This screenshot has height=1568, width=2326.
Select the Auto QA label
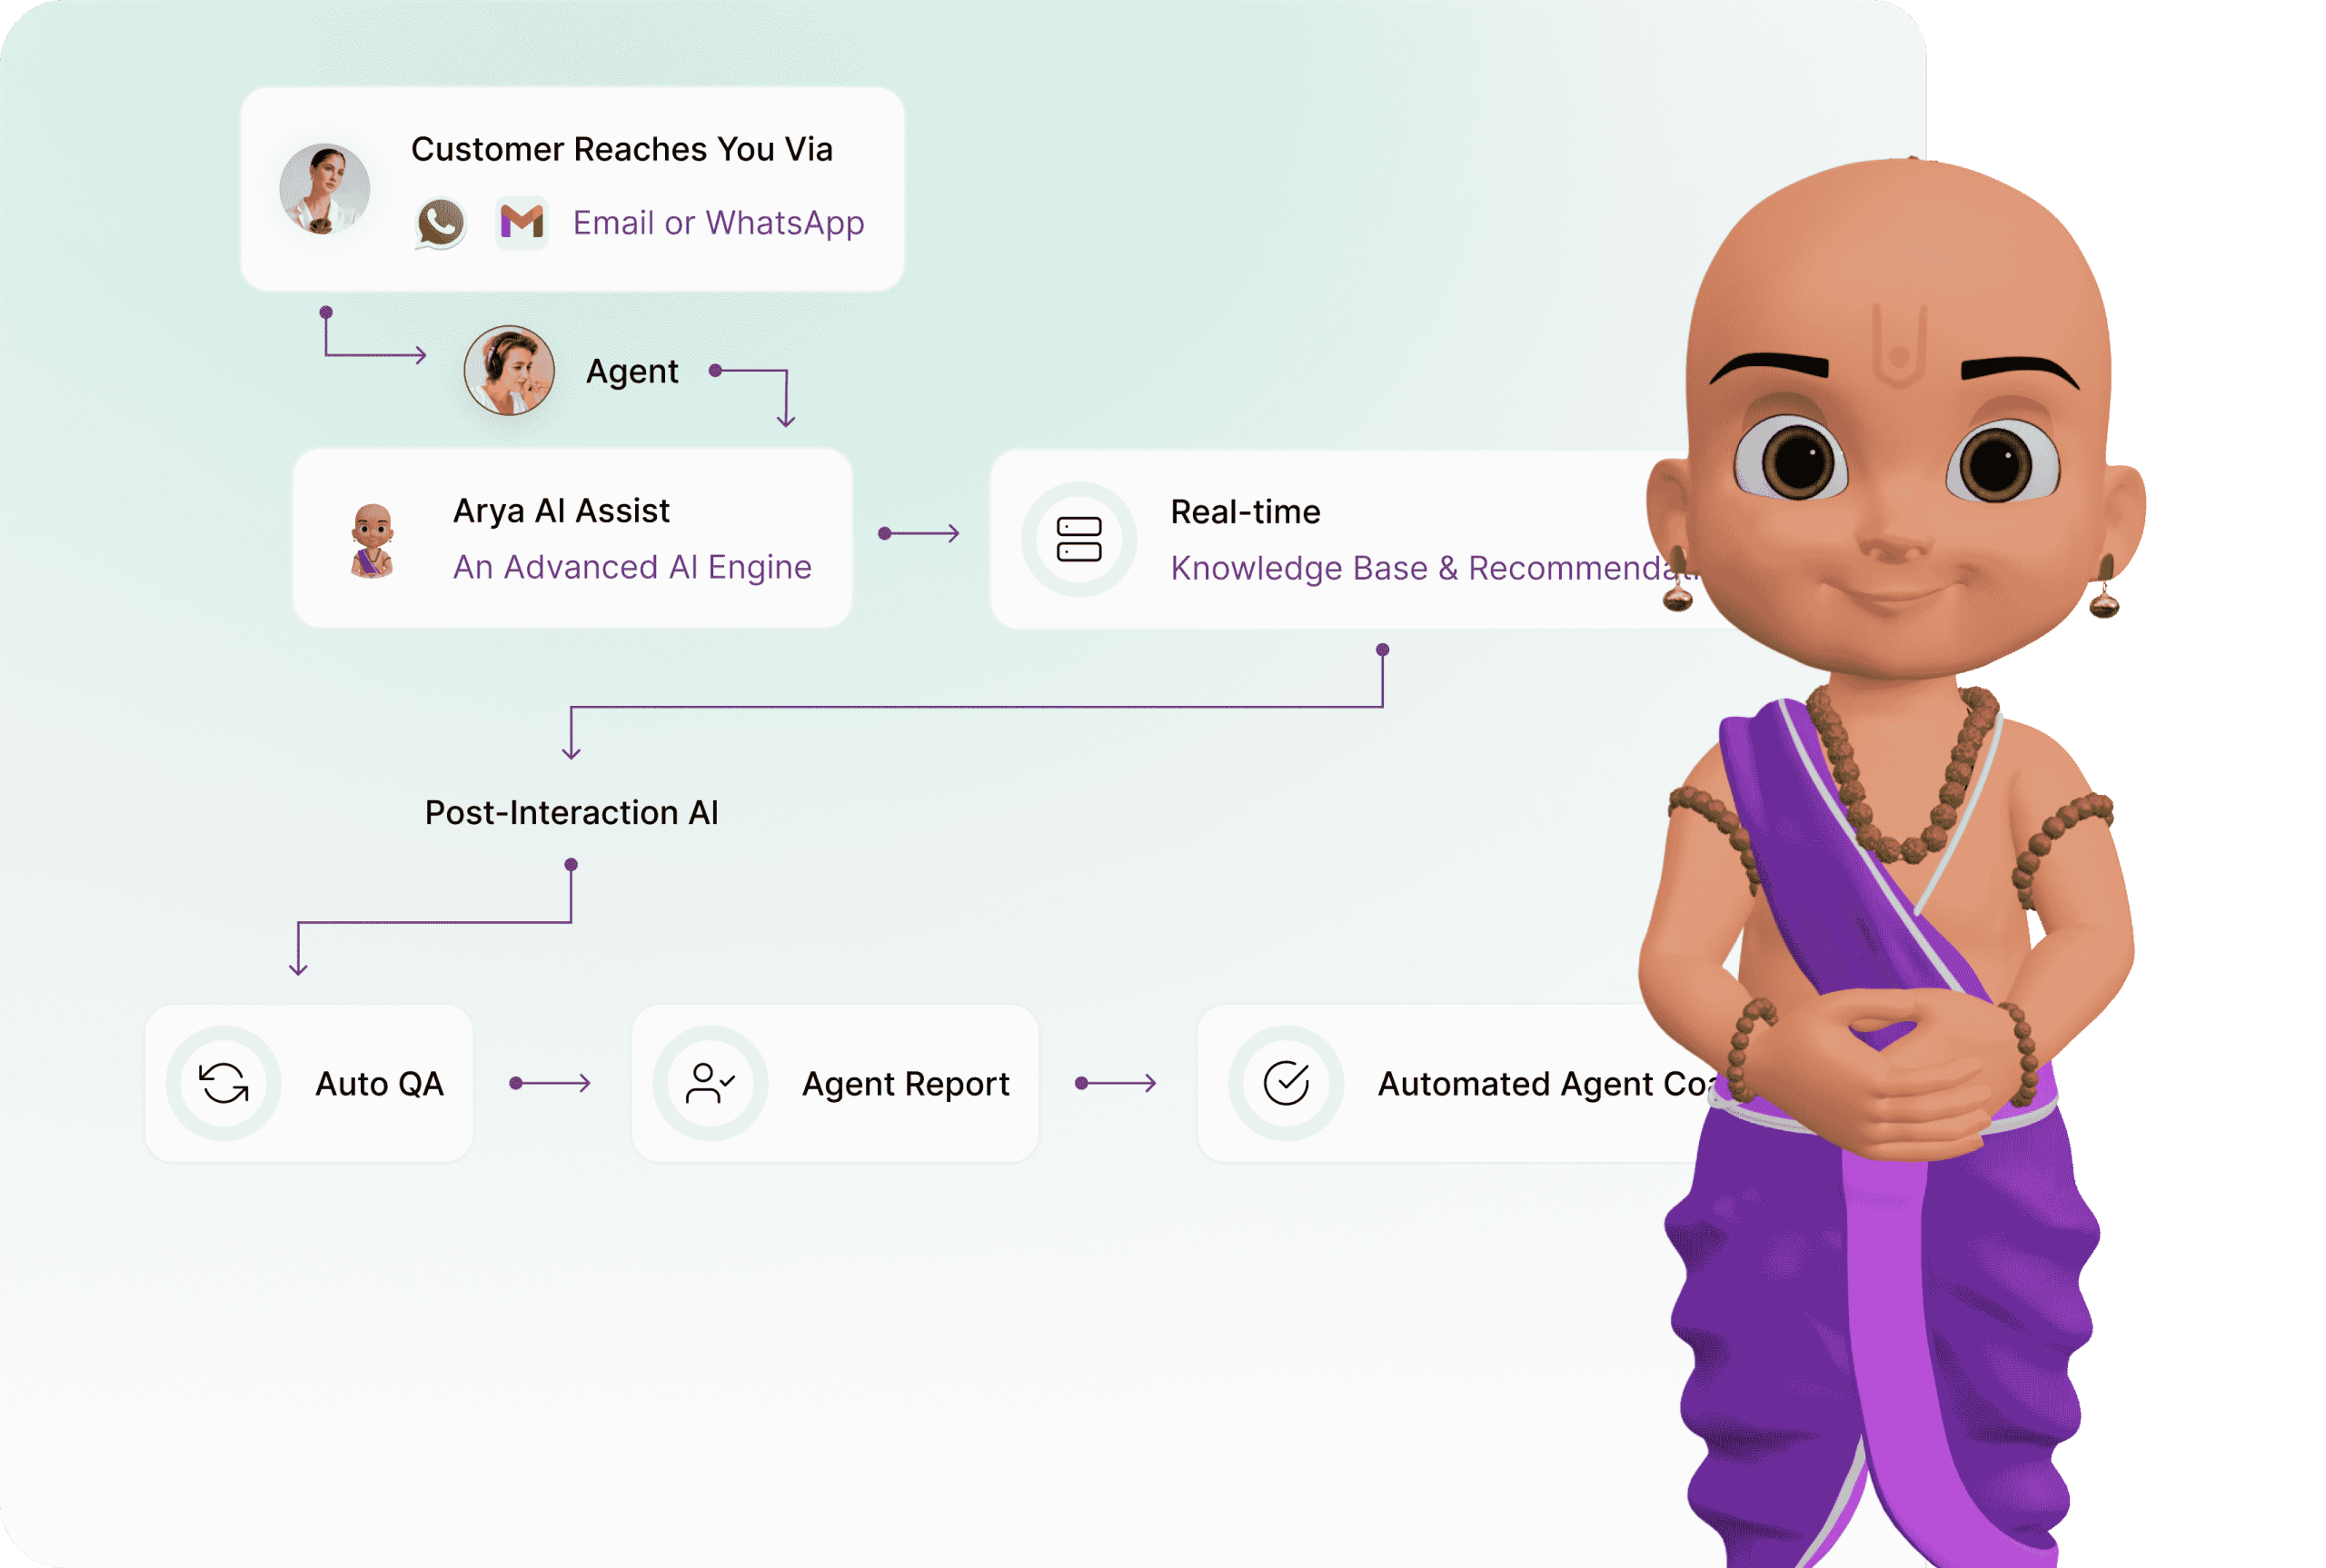click(x=379, y=1084)
